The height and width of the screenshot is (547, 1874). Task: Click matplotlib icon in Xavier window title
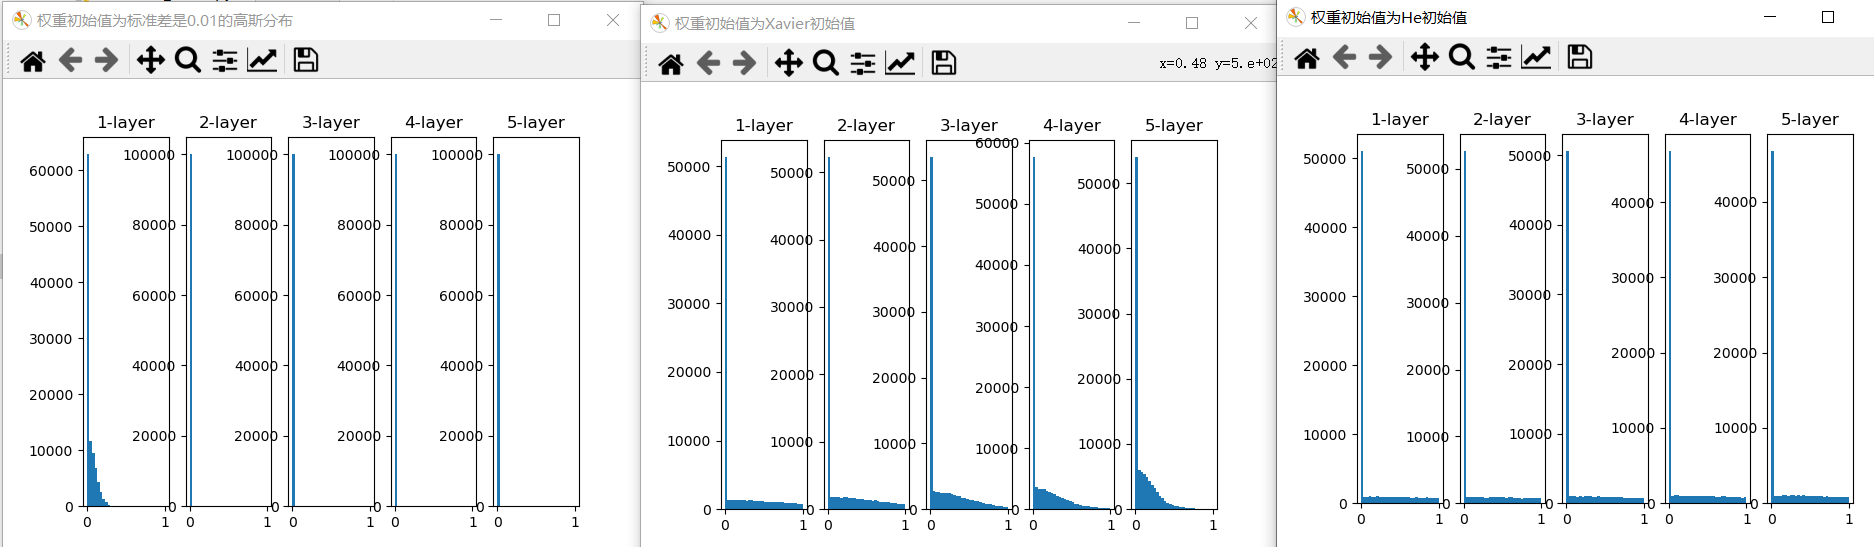point(659,23)
